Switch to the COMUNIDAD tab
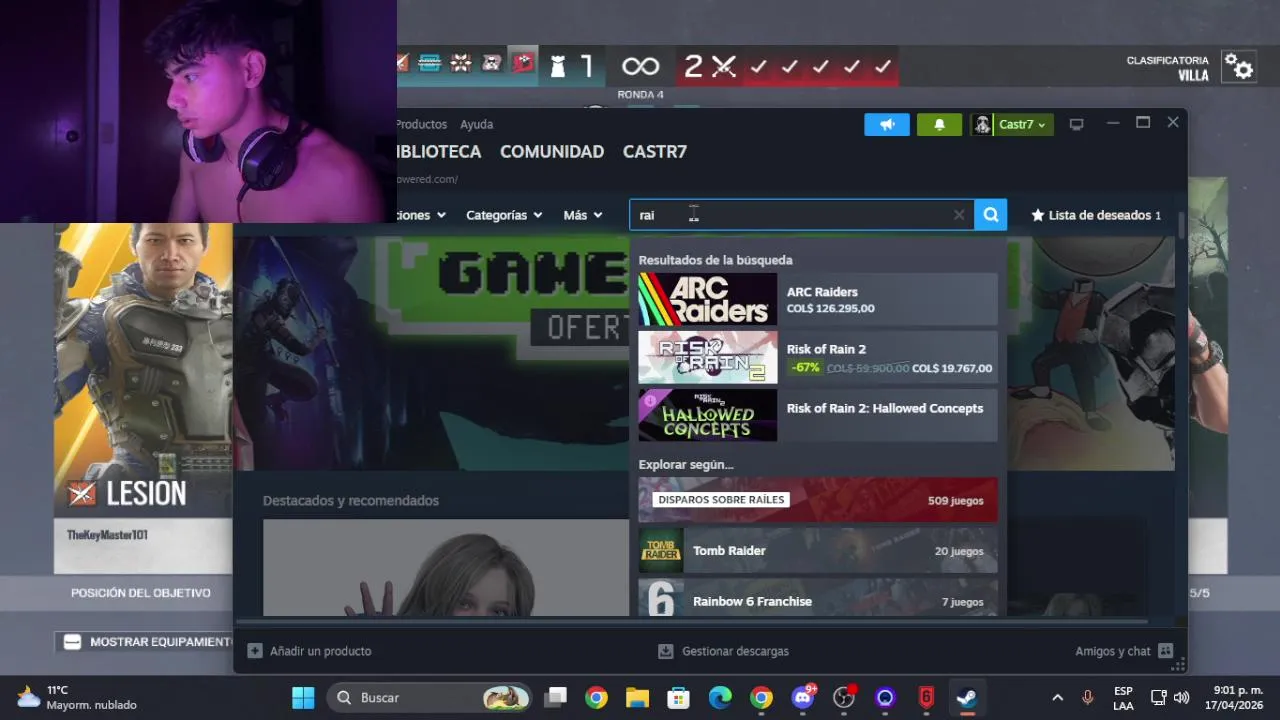Image resolution: width=1280 pixels, height=720 pixels. click(x=552, y=152)
